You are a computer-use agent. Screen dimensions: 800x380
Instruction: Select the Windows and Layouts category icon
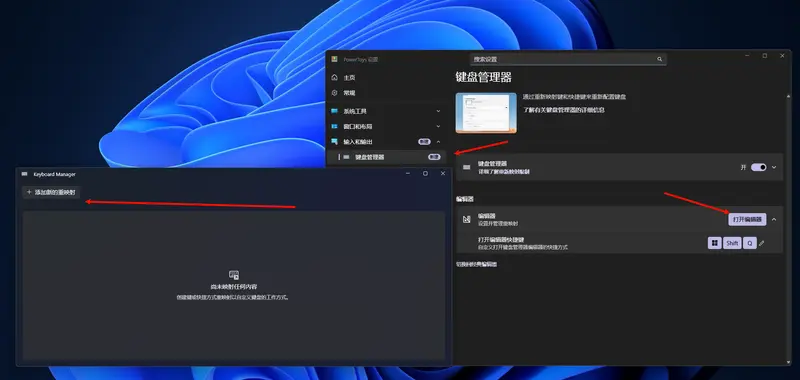(334, 126)
